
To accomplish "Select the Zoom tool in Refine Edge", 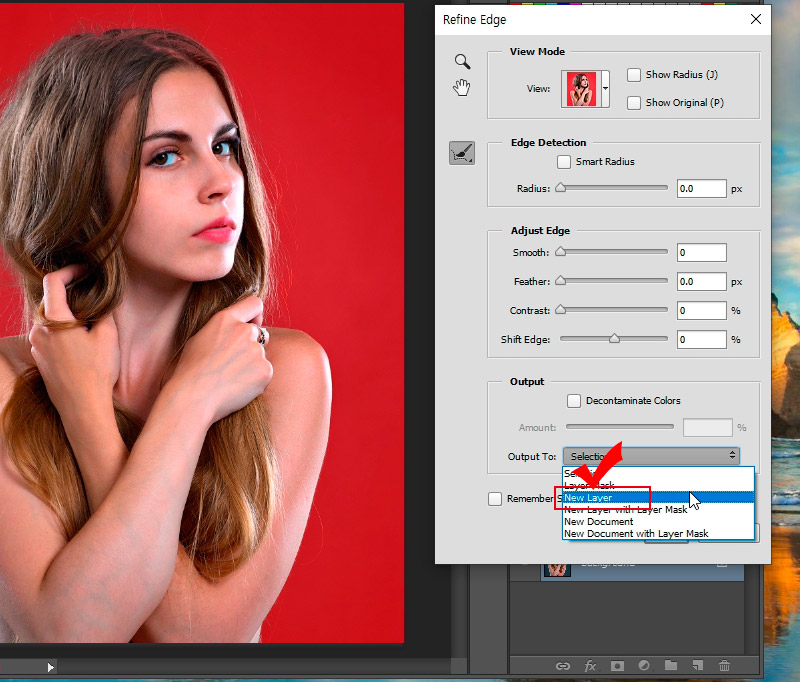I will [462, 62].
